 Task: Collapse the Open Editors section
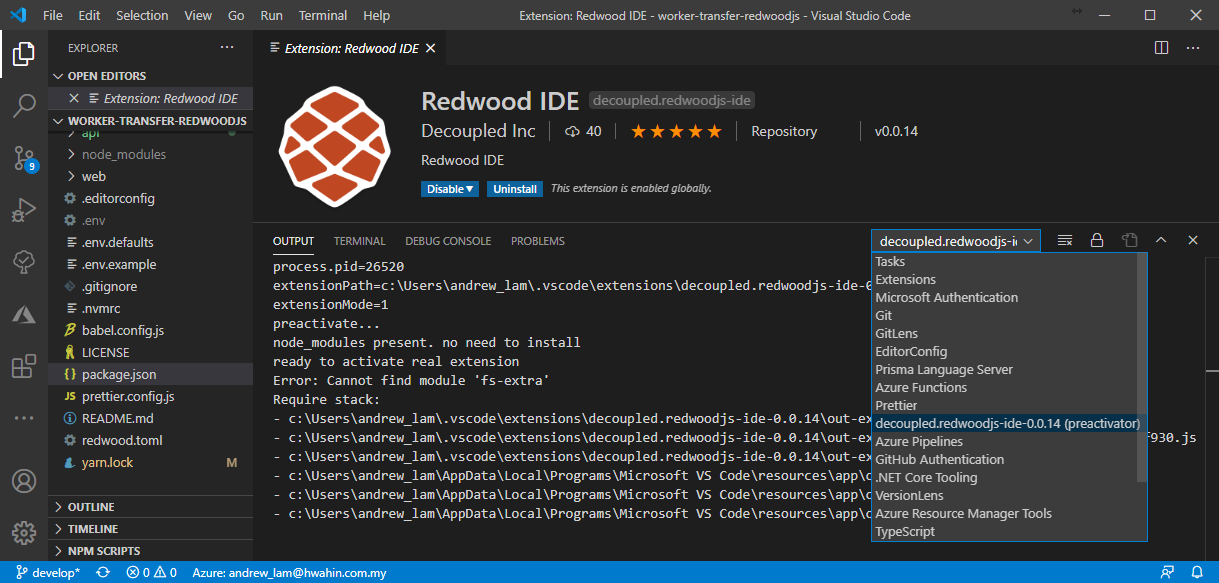150,76
